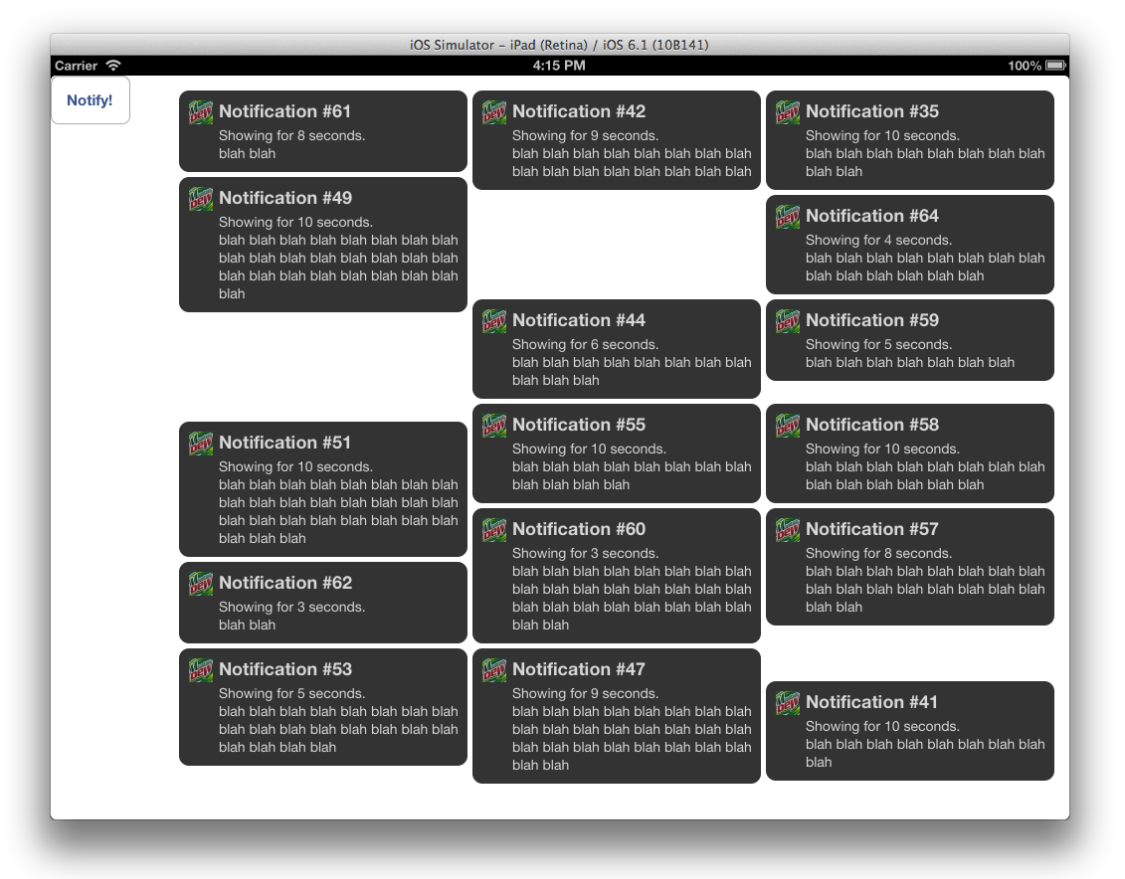The height and width of the screenshot is (879, 1125).
Task: Tap the Notify! button
Action: tap(90, 100)
